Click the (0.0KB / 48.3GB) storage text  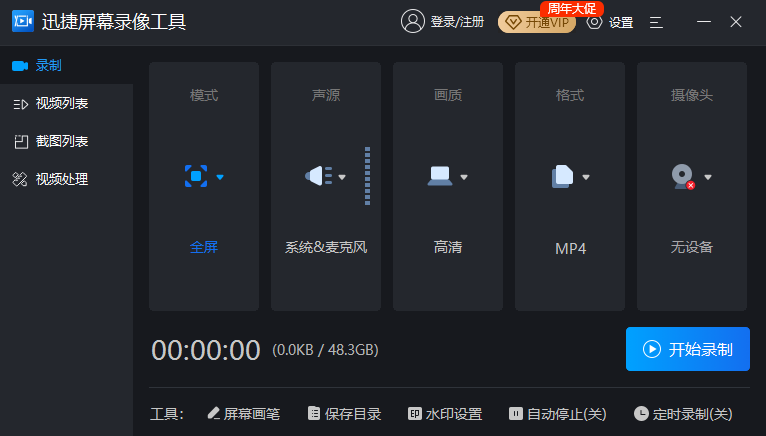click(325, 350)
